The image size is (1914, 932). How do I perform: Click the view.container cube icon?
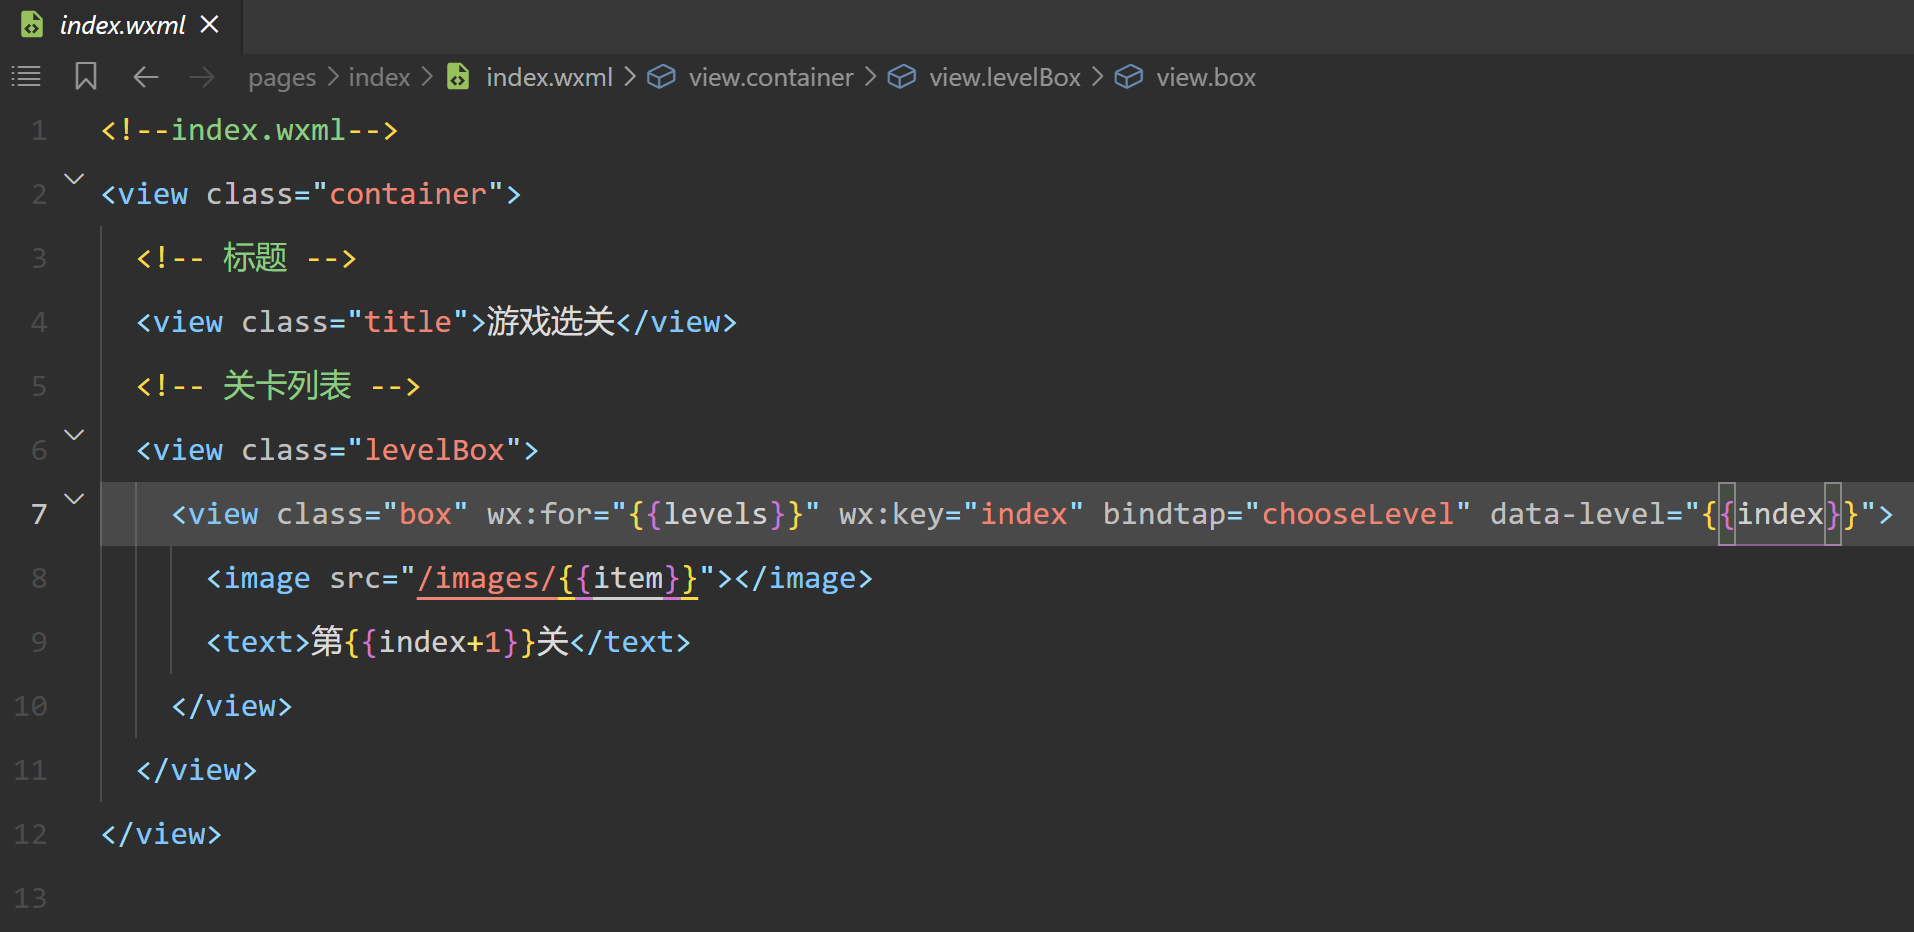click(661, 77)
